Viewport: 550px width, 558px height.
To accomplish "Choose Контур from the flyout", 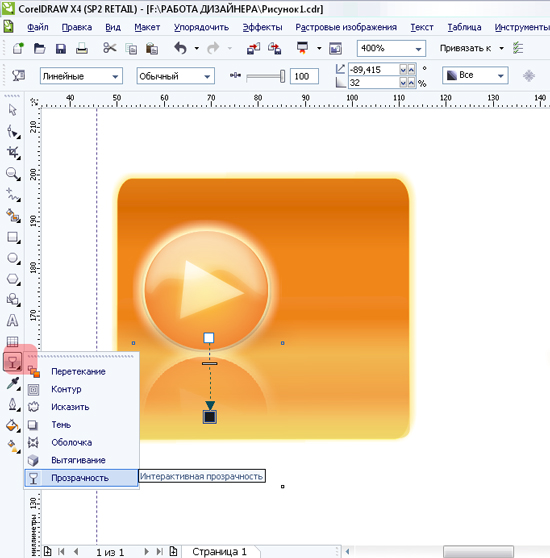I will point(81,389).
